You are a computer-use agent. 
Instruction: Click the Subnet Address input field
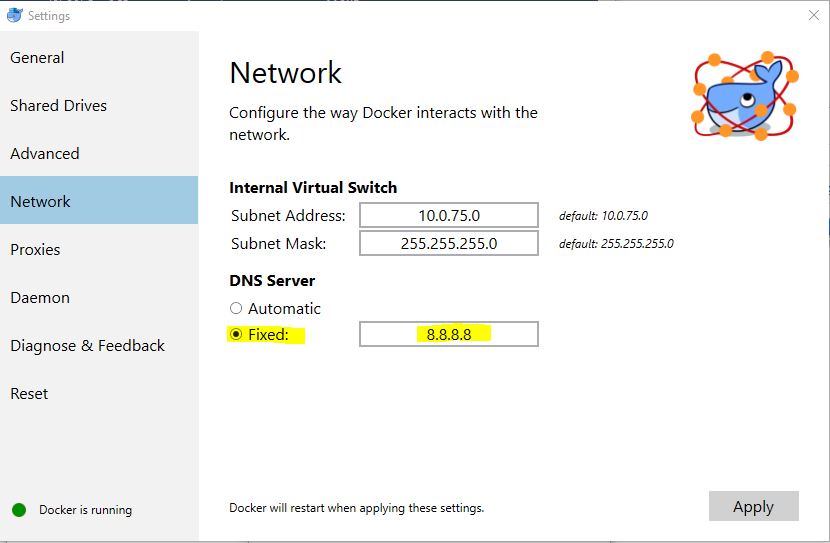click(x=449, y=215)
